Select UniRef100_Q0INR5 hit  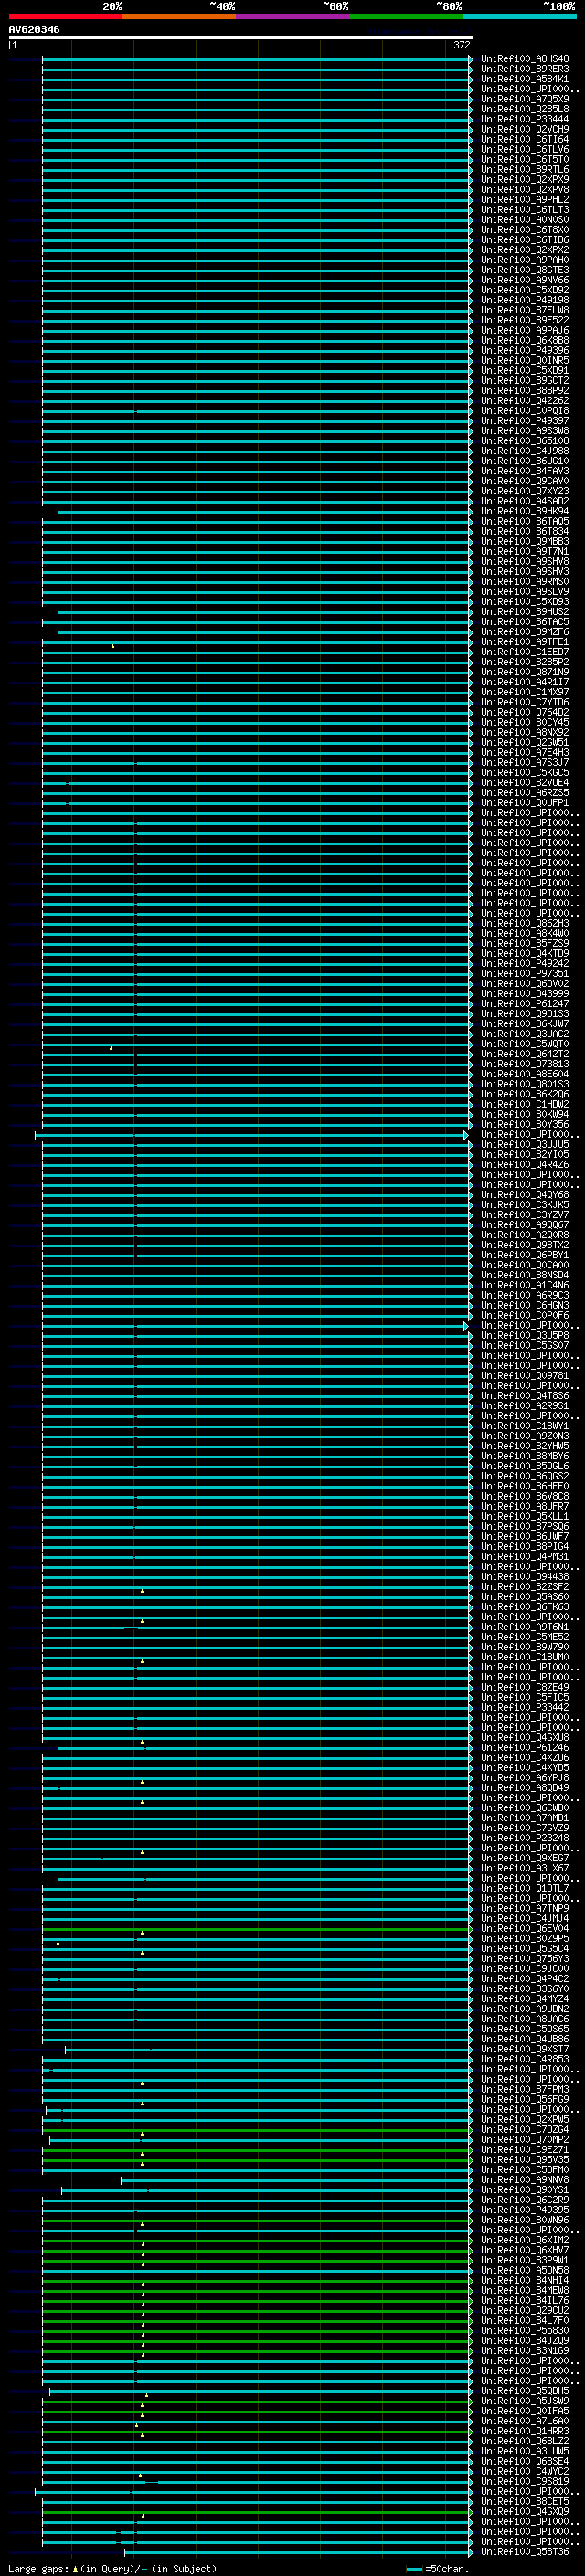click(525, 360)
